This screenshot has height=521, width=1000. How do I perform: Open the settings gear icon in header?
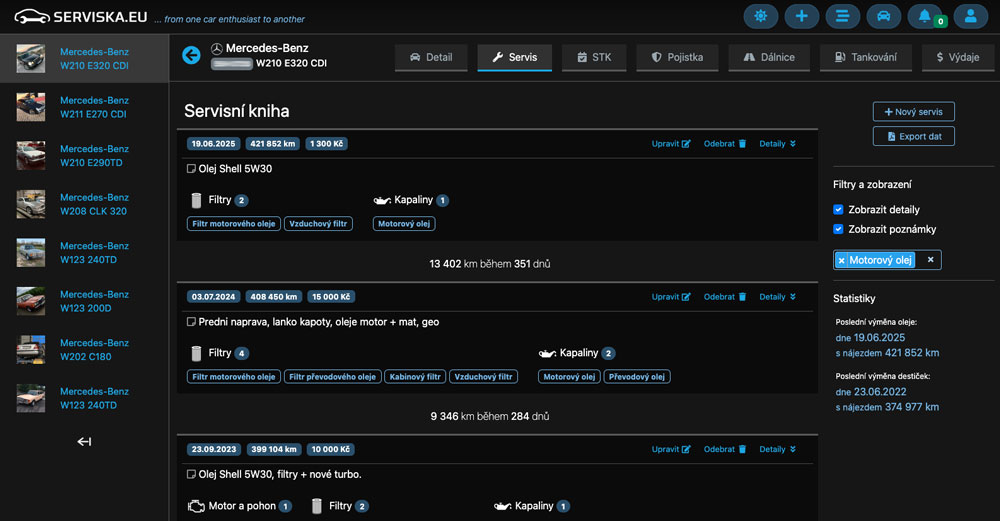point(760,17)
